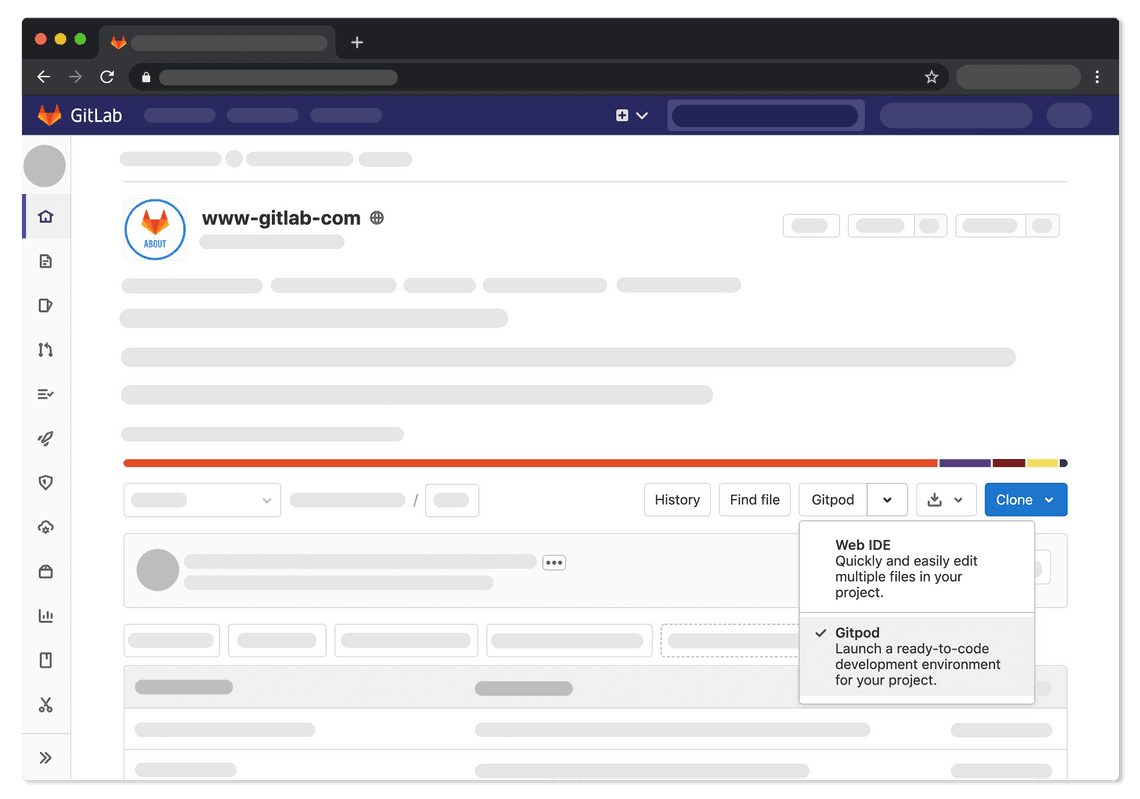Select the Repository file icon in sidebar
This screenshot has width=1140, height=799.
point(45,260)
